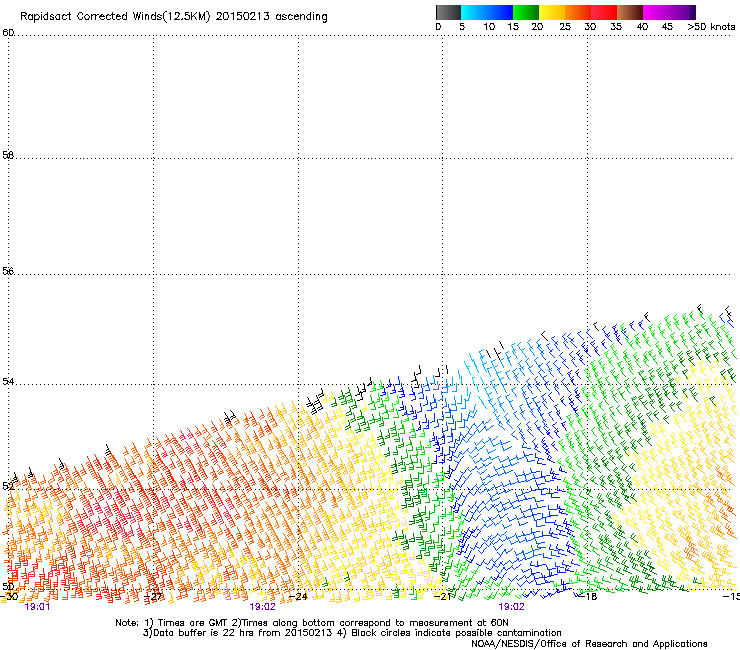Click the latitude axis label '50' on the left axis
This screenshot has height=650, width=740.
pyautogui.click(x=8, y=586)
